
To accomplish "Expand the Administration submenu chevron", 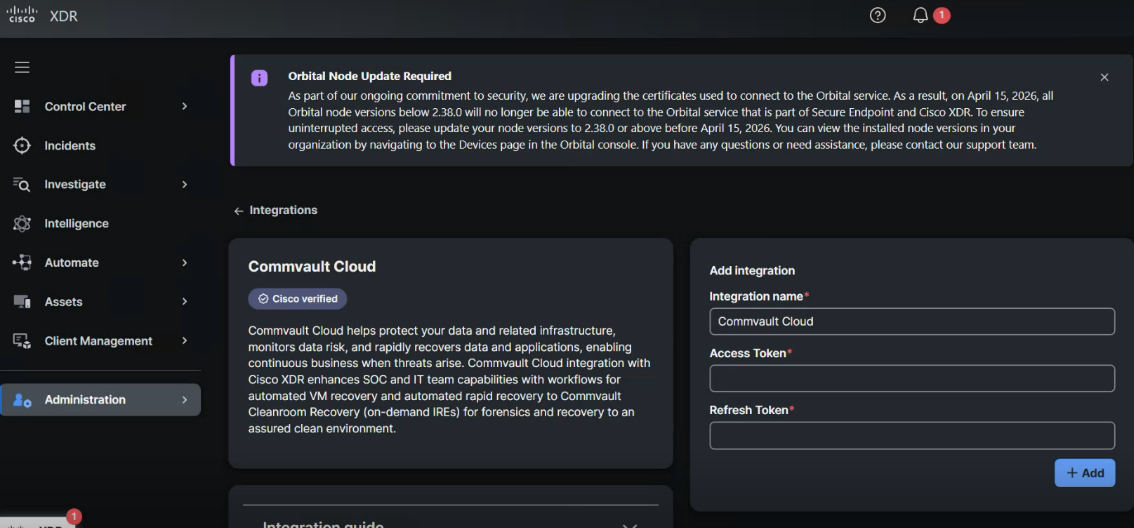I will [184, 400].
